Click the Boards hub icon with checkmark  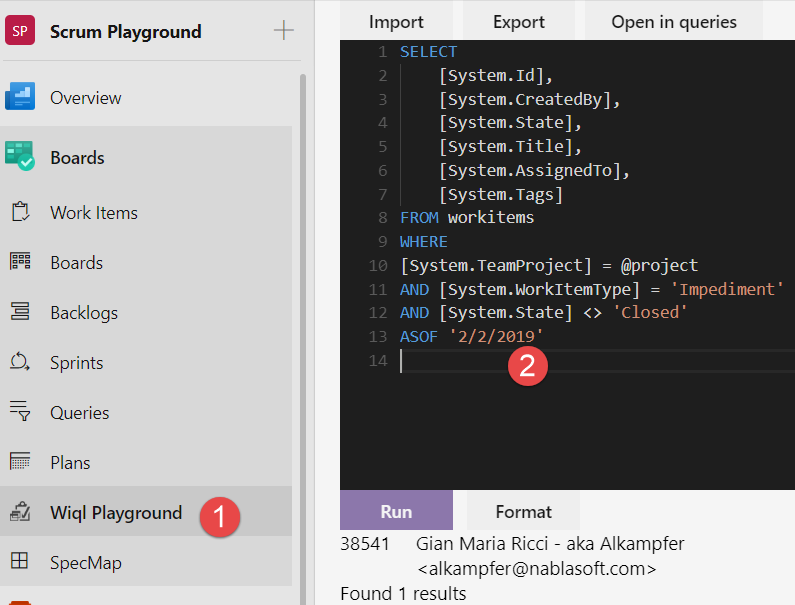click(x=20, y=157)
